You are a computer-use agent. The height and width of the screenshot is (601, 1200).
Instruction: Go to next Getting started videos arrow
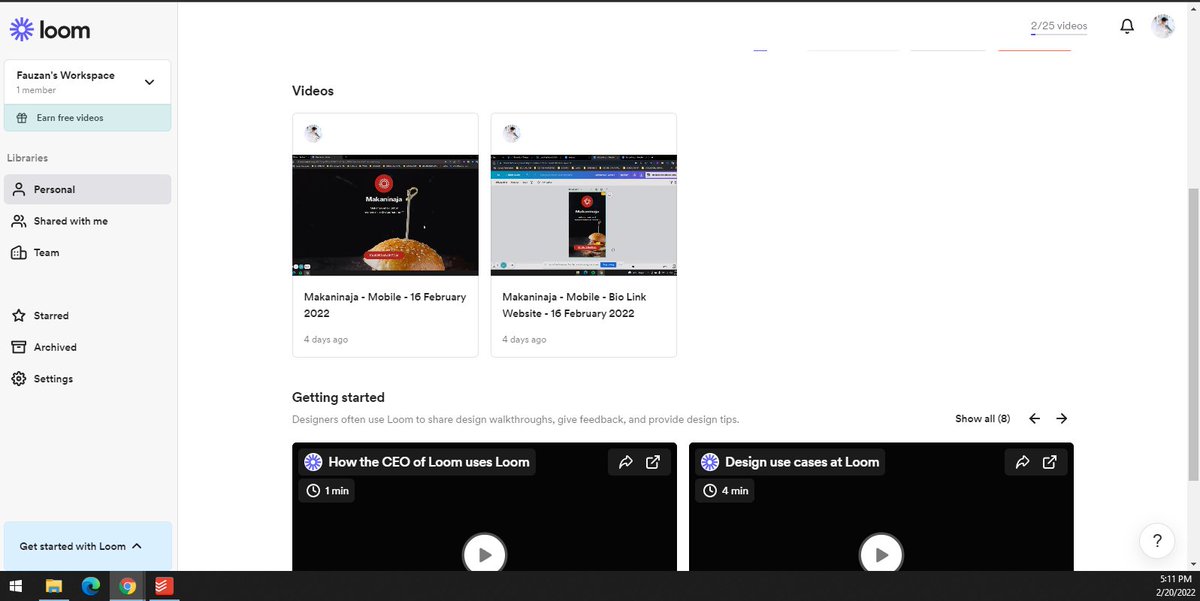[x=1062, y=419]
